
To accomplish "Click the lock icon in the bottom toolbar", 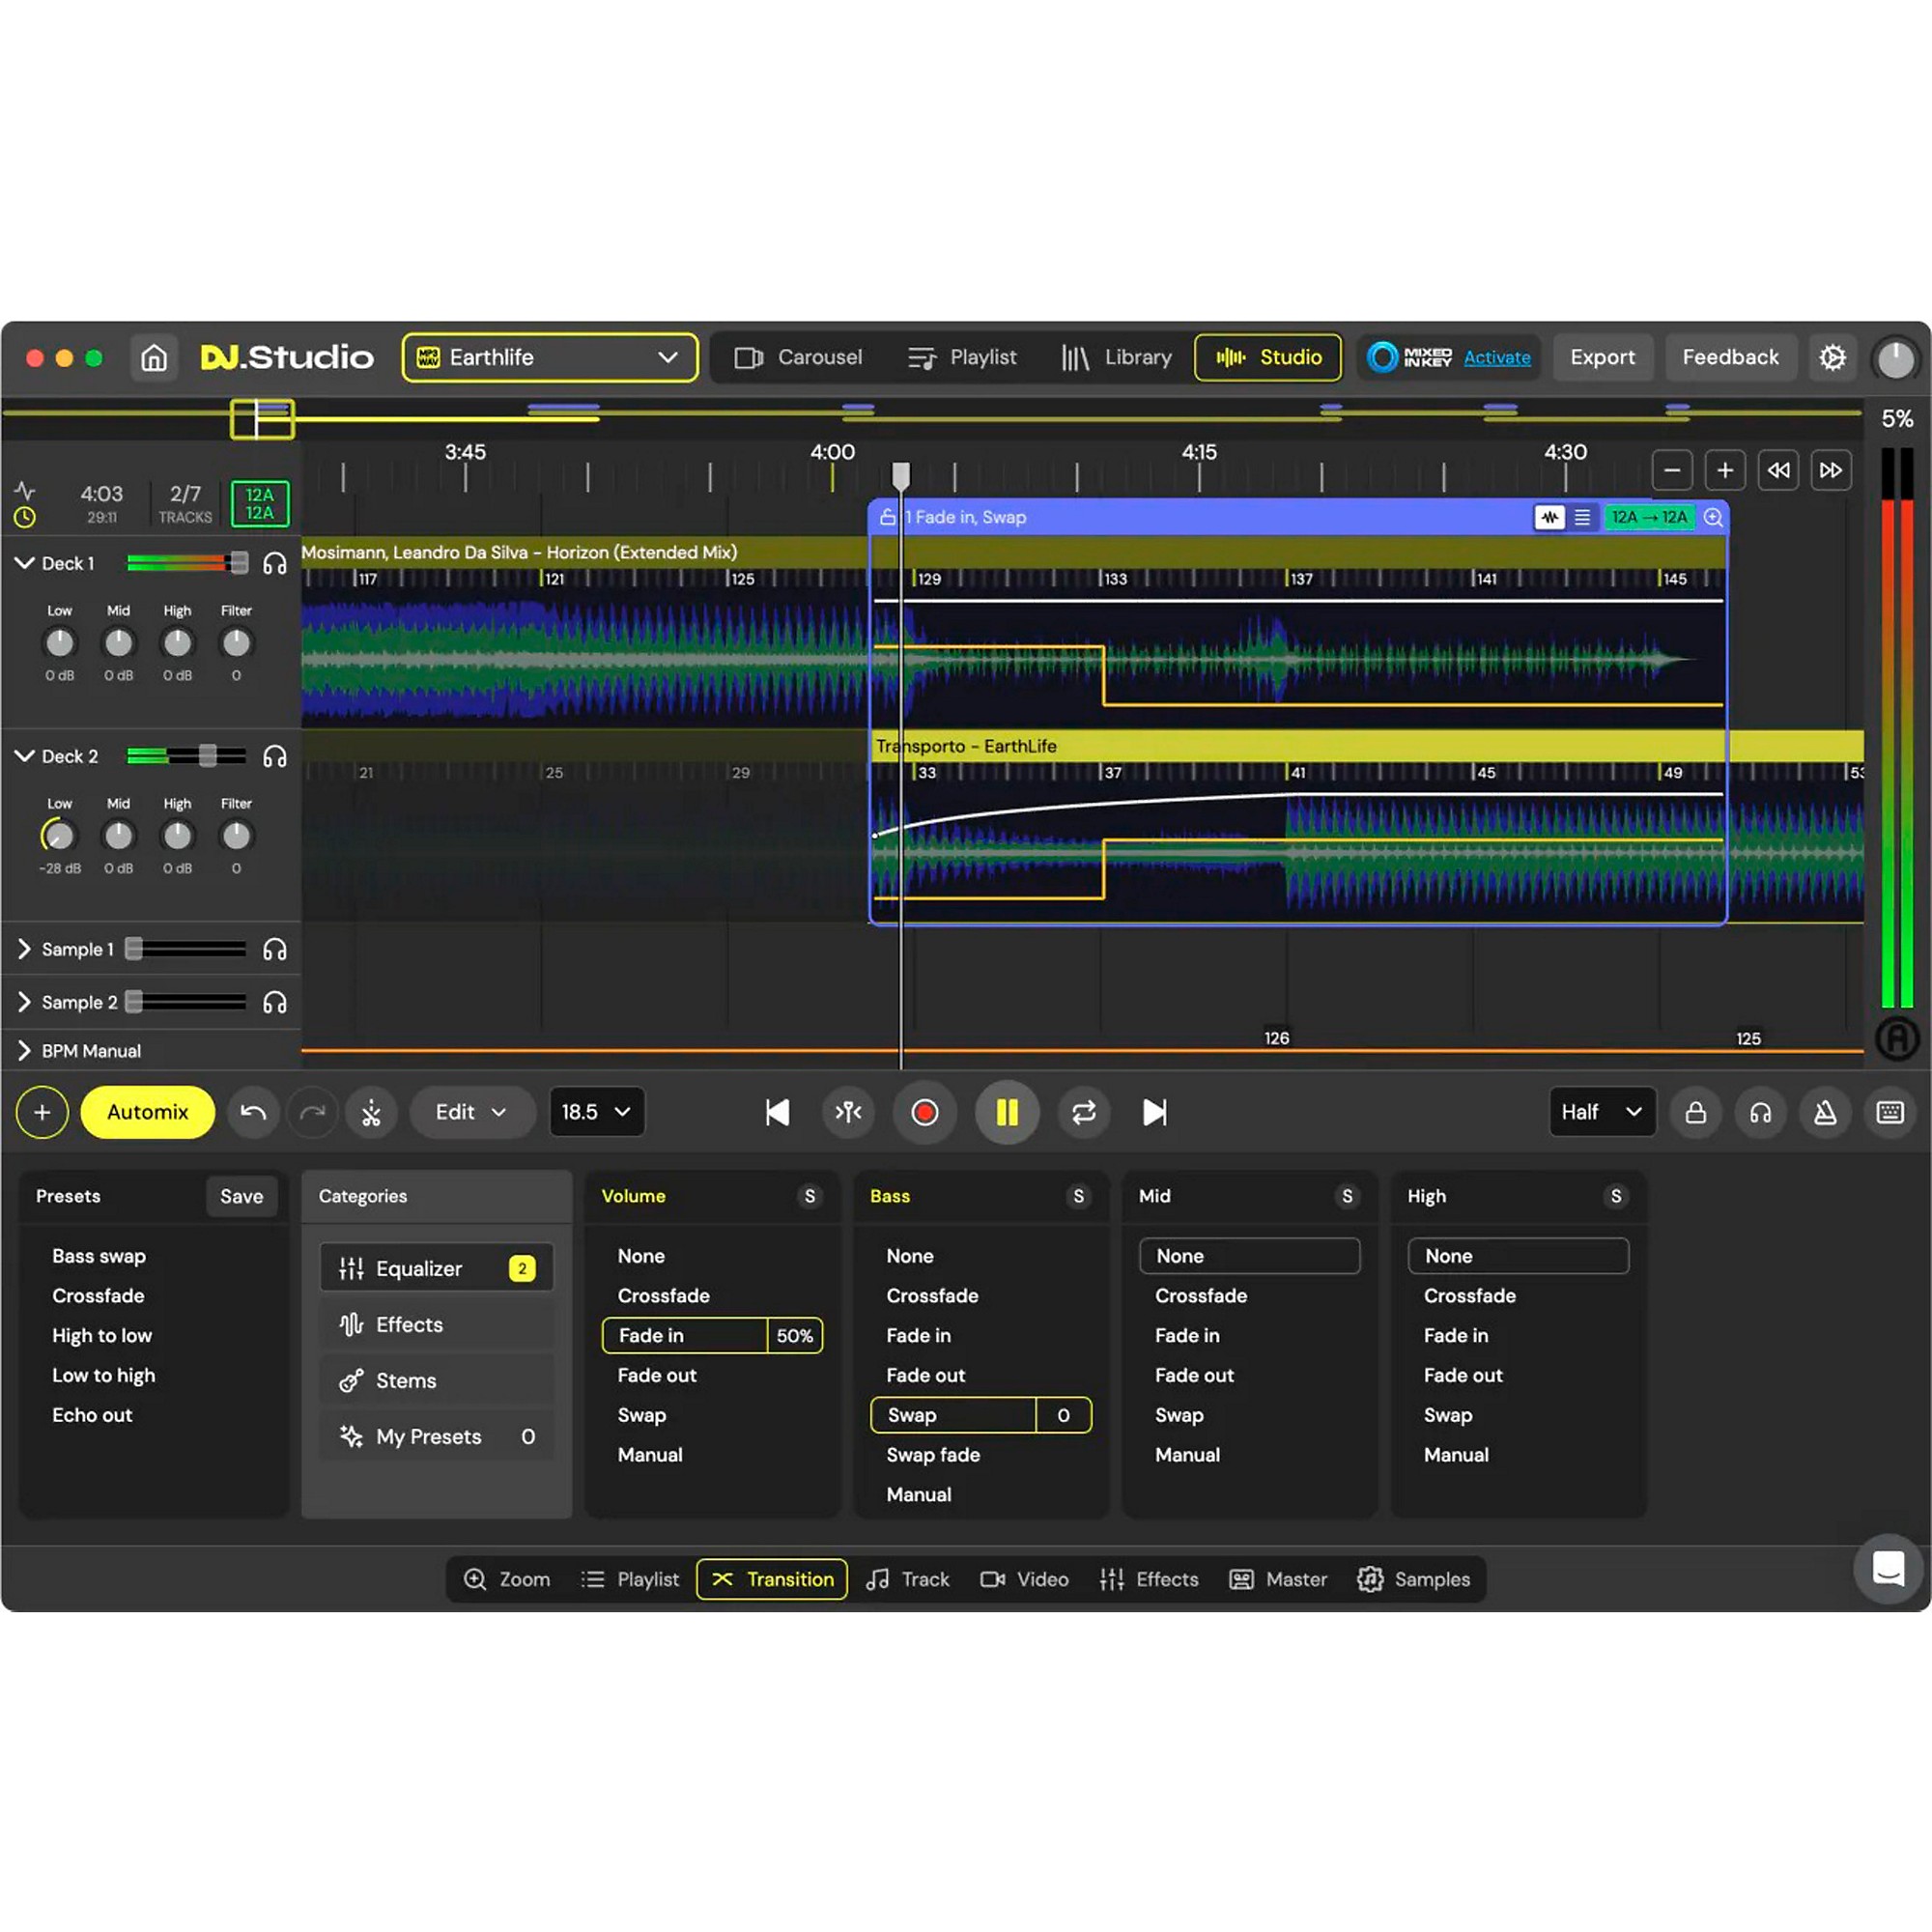I will pyautogui.click(x=1697, y=1112).
